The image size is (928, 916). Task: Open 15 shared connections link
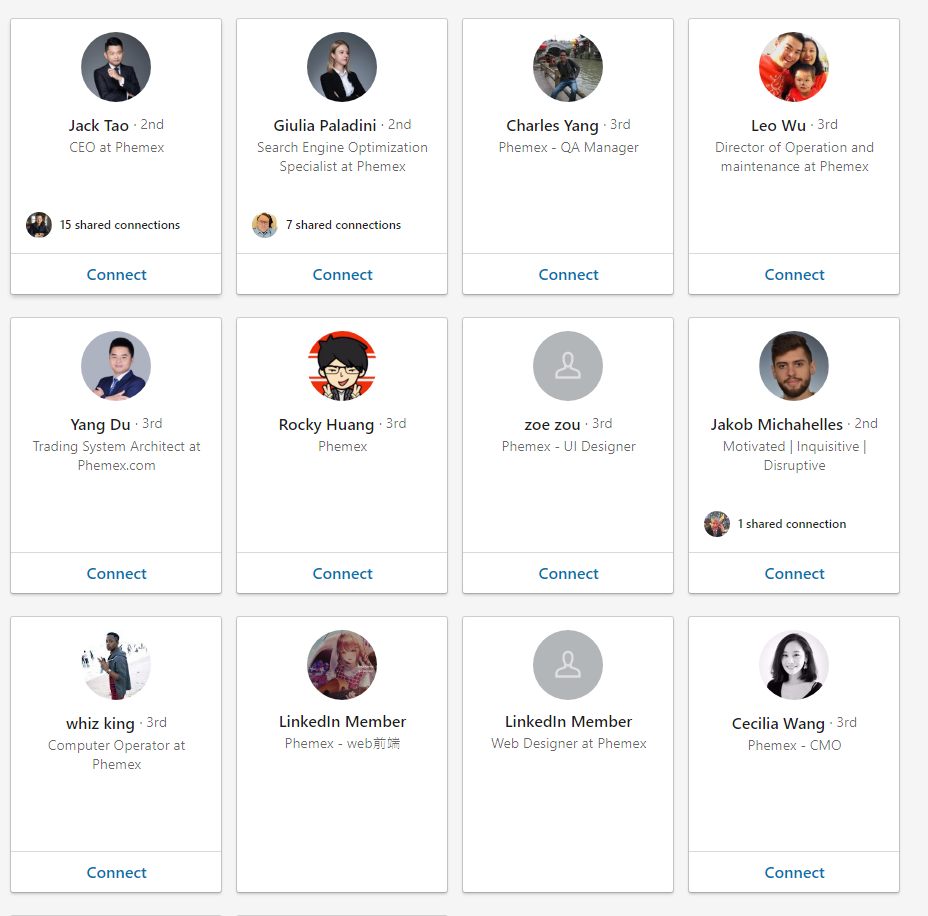click(x=120, y=225)
